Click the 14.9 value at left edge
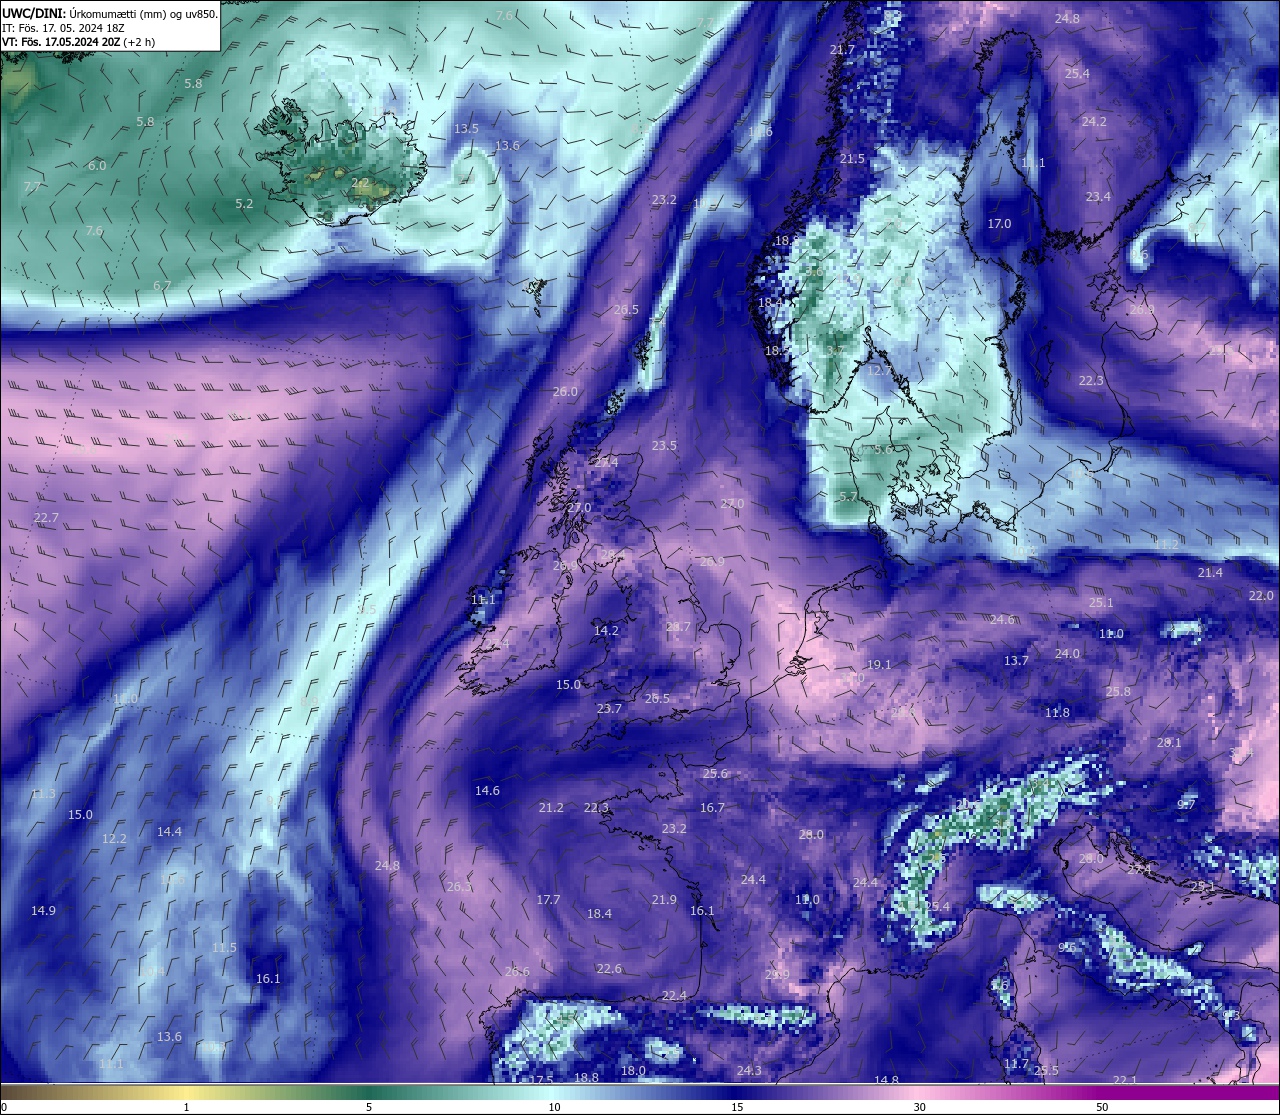This screenshot has width=1280, height=1115. pos(43,911)
